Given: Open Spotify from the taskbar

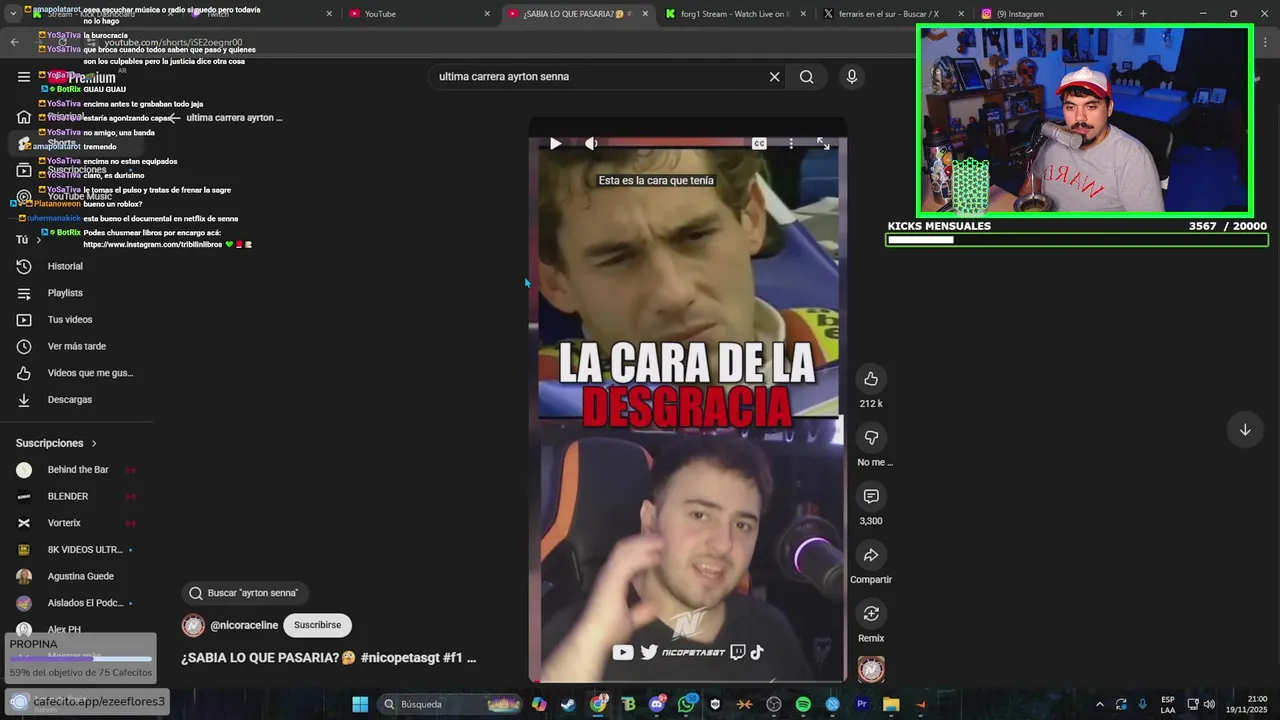Looking at the screenshot, I should point(803,704).
